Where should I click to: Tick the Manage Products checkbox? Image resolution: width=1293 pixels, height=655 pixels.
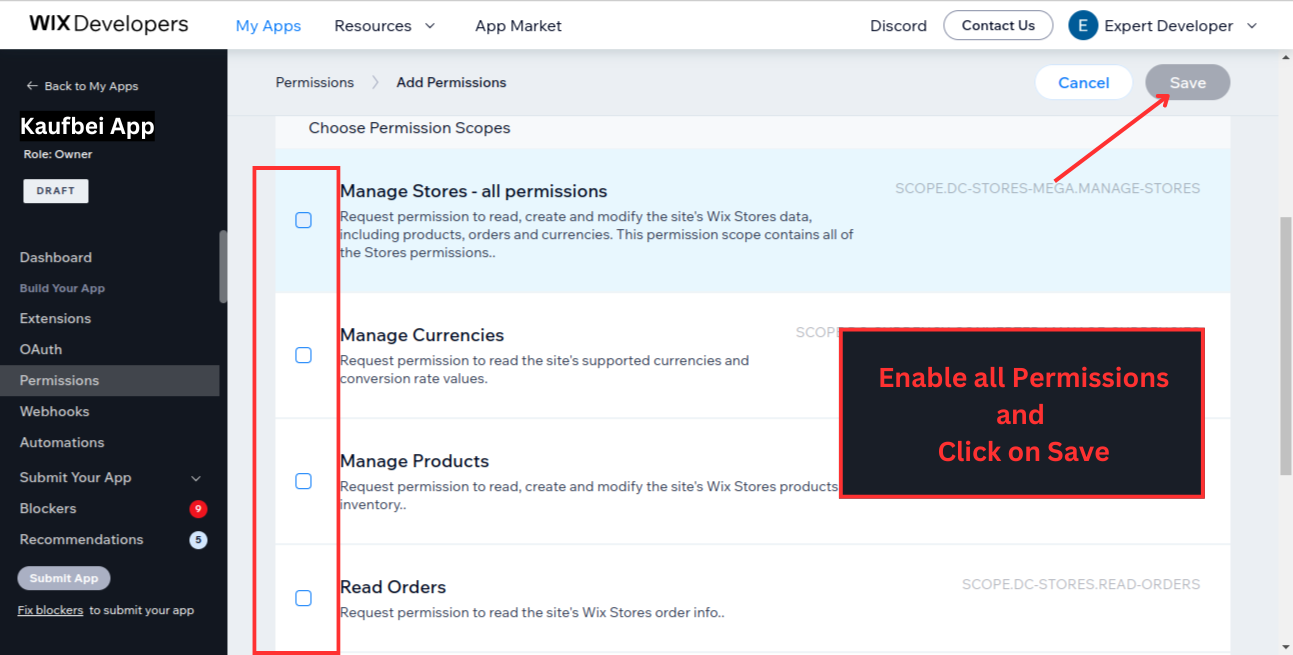point(304,481)
